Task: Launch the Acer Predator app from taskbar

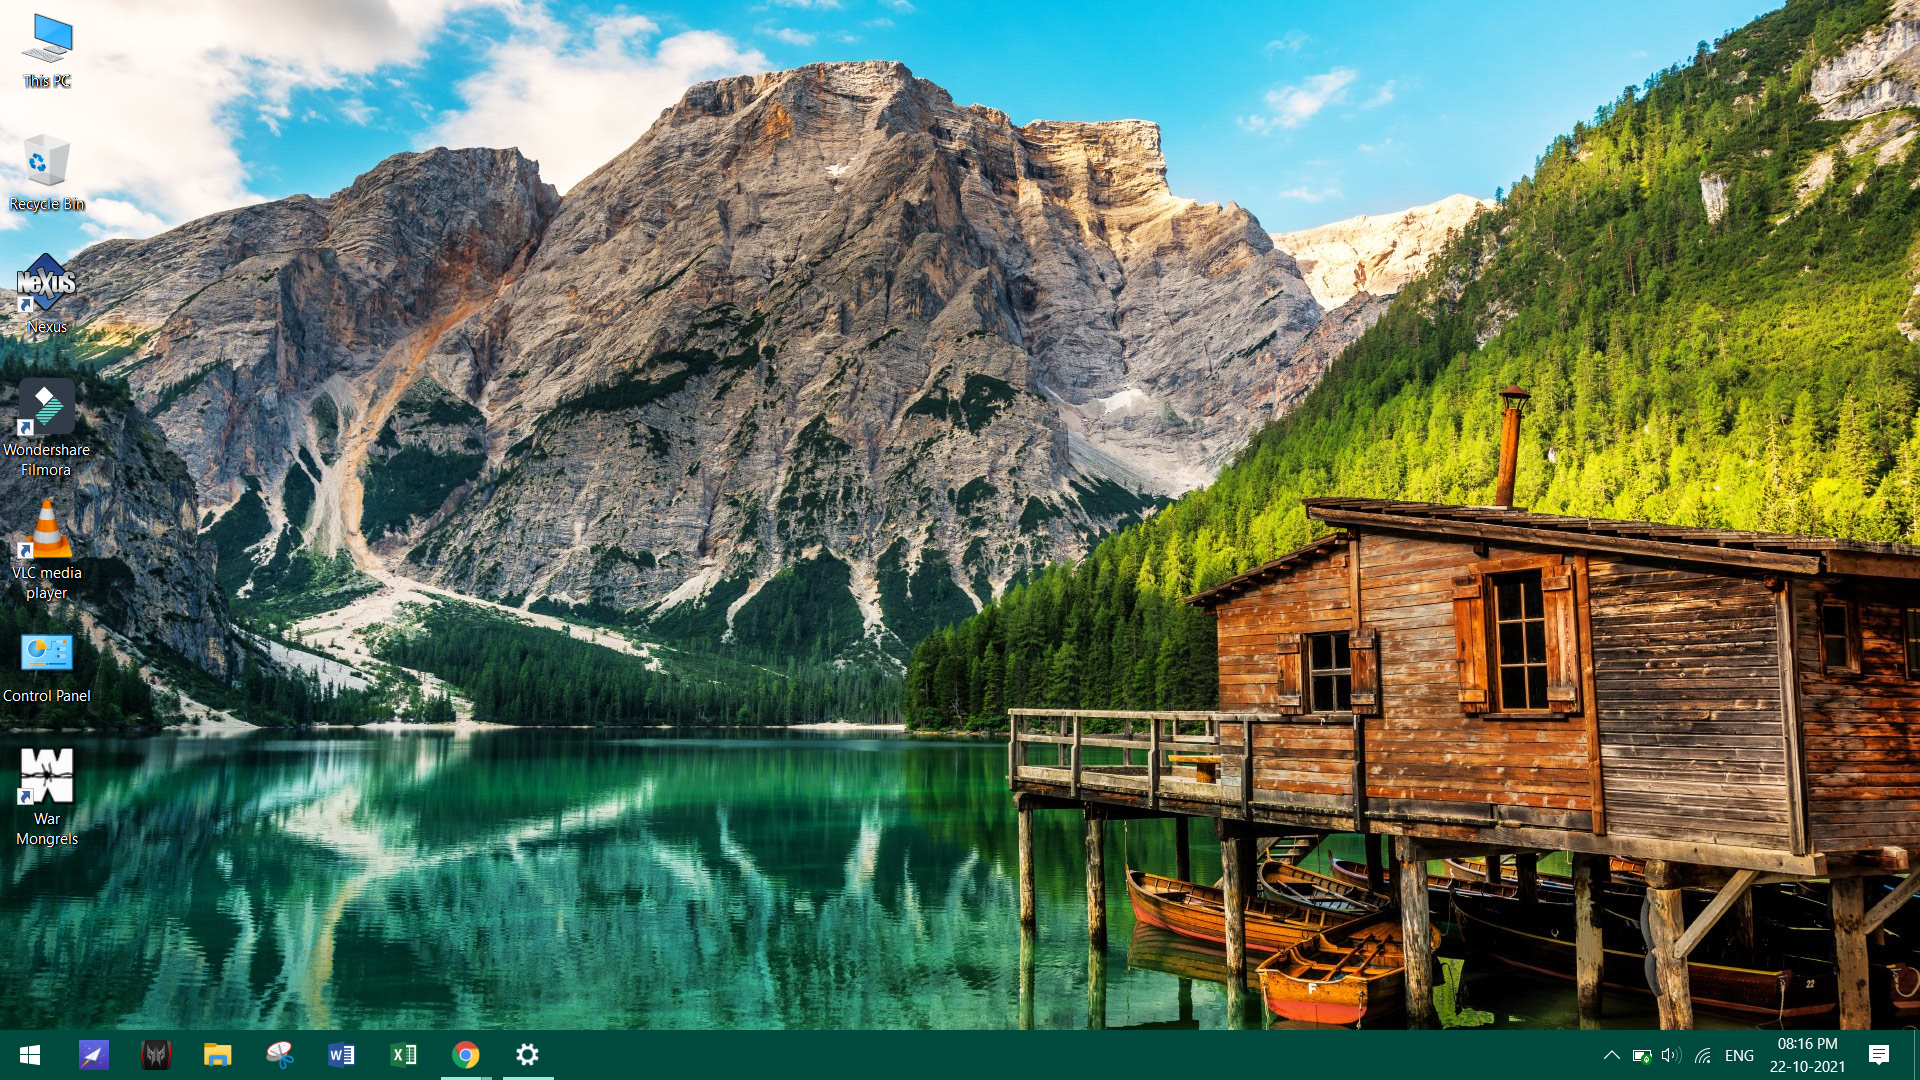Action: 155,1055
